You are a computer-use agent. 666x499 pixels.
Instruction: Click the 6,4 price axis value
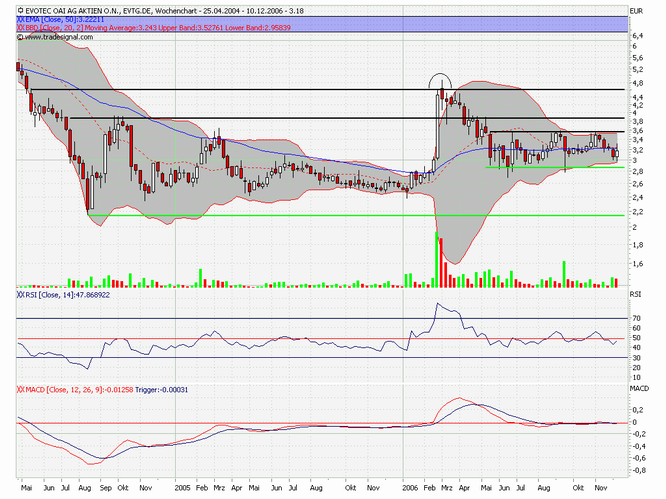(638, 36)
